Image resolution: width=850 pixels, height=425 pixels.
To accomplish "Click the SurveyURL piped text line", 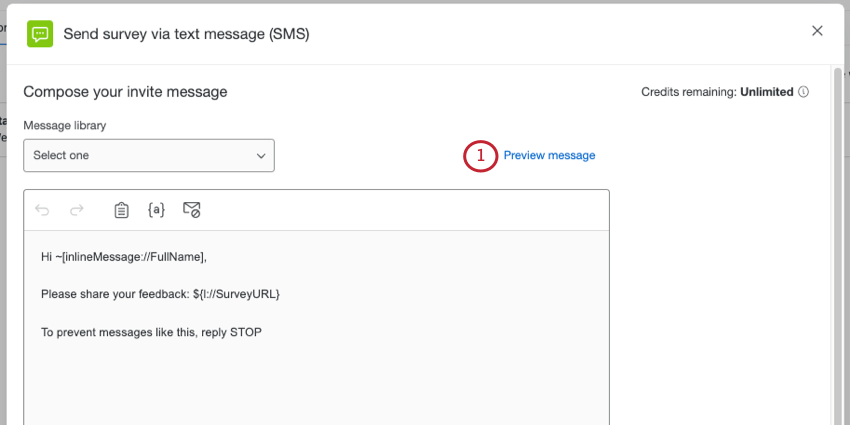I will (160, 294).
